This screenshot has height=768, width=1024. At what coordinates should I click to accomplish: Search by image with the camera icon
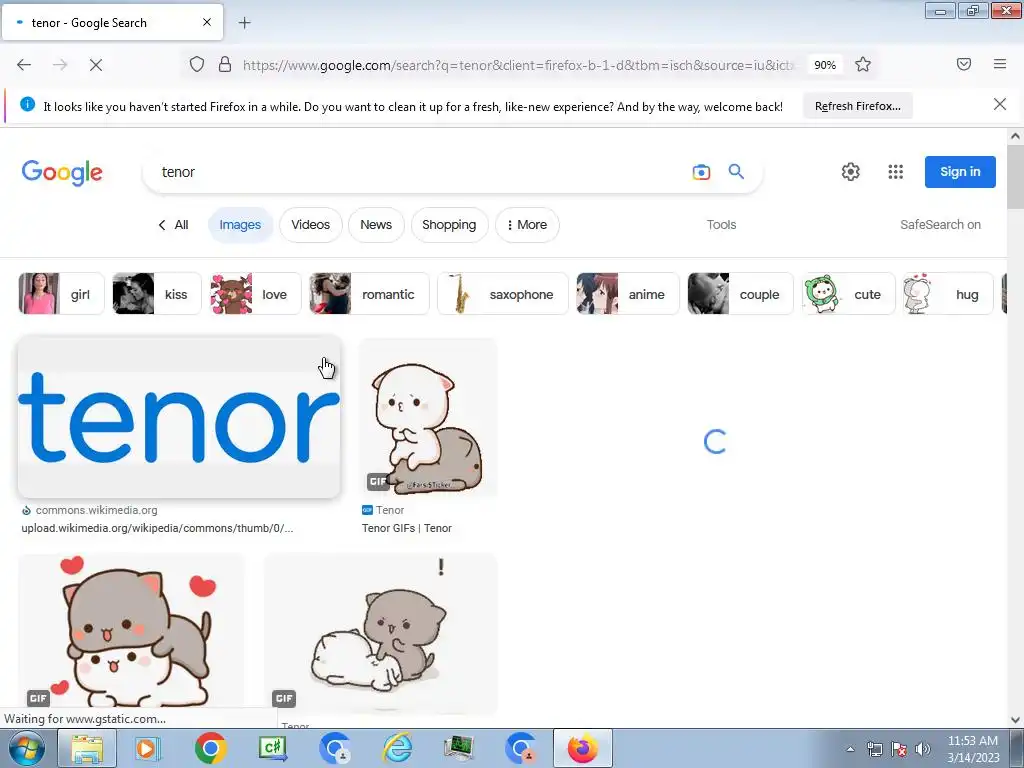tap(701, 172)
